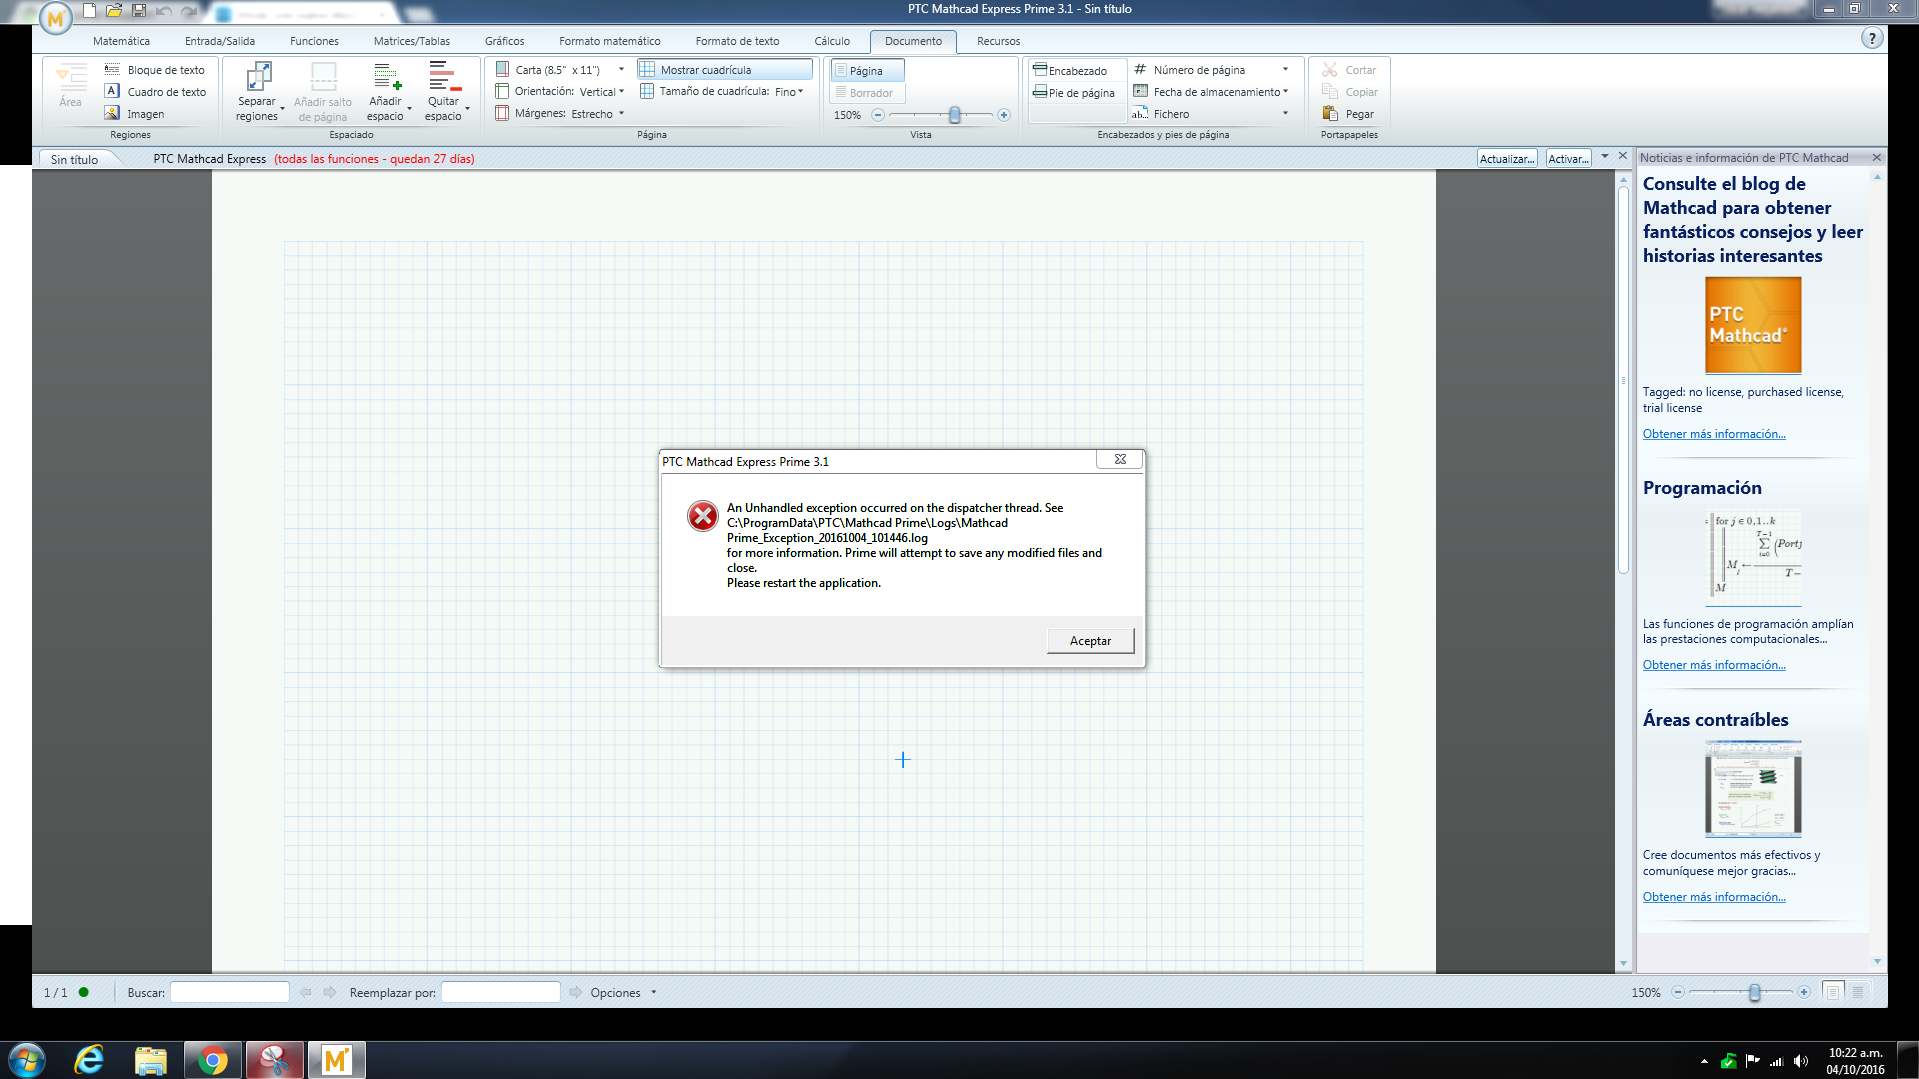This screenshot has width=1919, height=1079.
Task: Switch to the Matrices/Tablas ribbon tab
Action: [x=412, y=41]
